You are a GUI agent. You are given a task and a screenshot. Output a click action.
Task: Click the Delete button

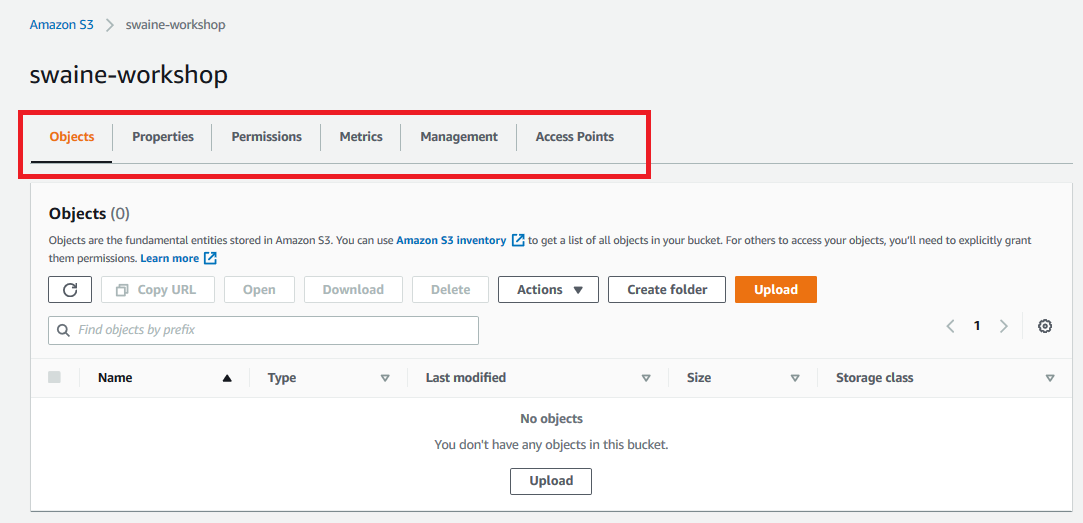[450, 289]
